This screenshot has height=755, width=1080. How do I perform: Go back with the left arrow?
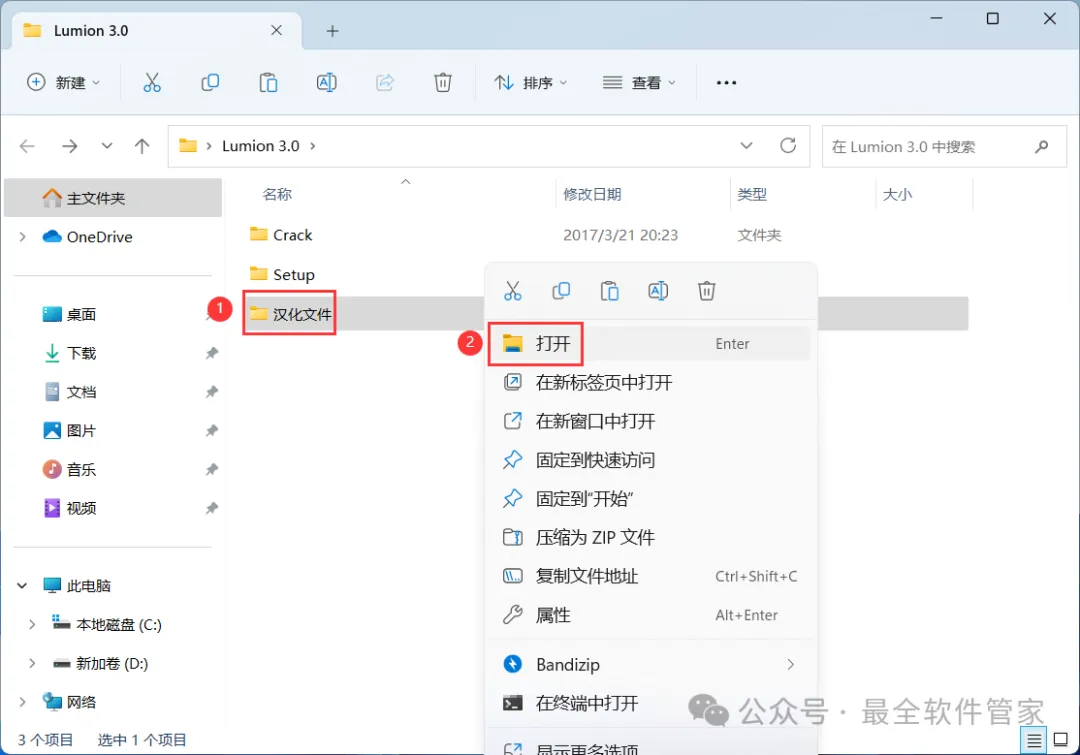coord(28,146)
